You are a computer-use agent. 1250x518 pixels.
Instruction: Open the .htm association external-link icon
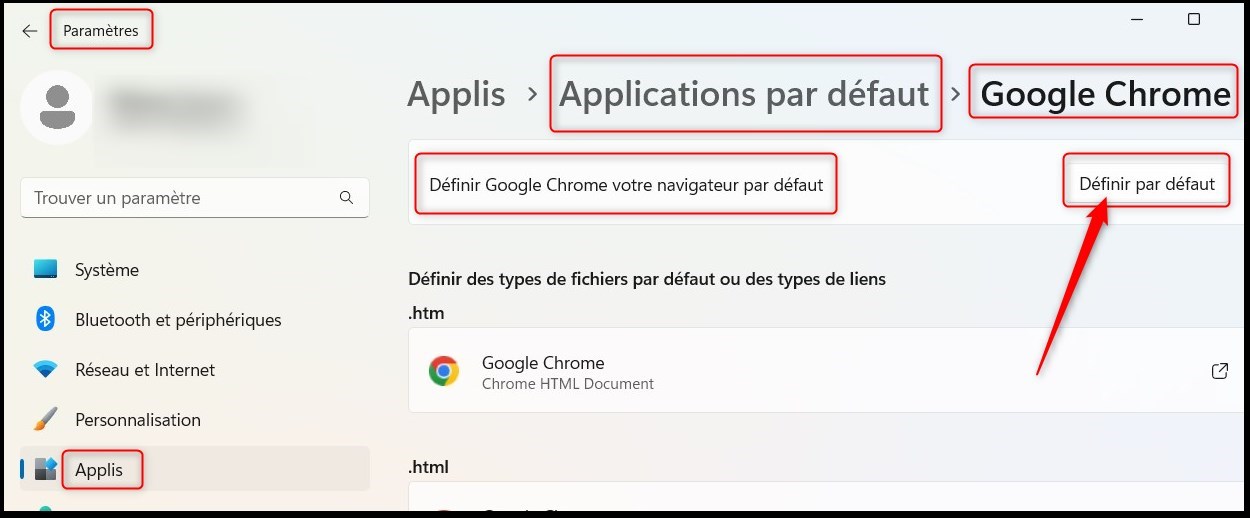(x=1219, y=371)
